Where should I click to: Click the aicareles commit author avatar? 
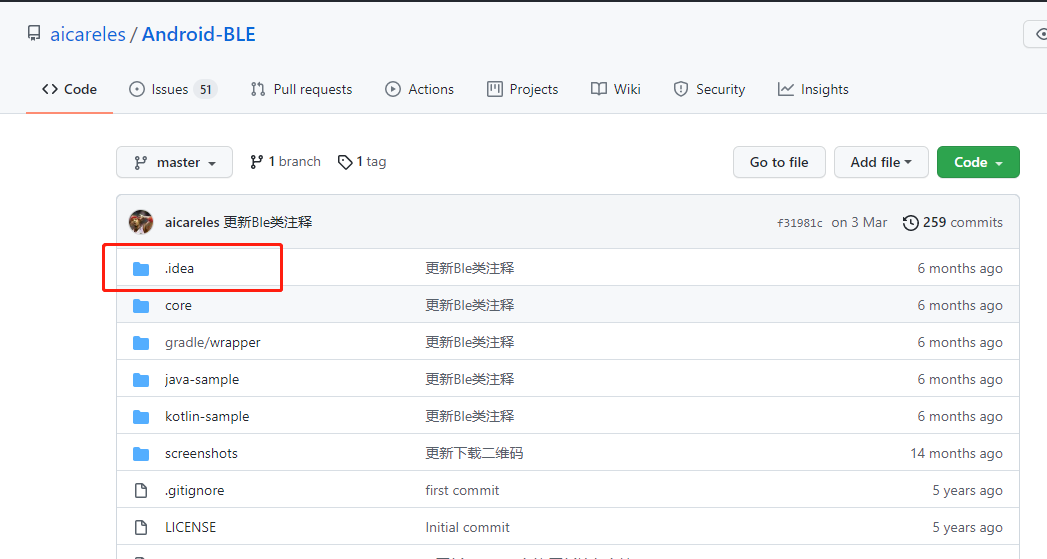pyautogui.click(x=141, y=222)
